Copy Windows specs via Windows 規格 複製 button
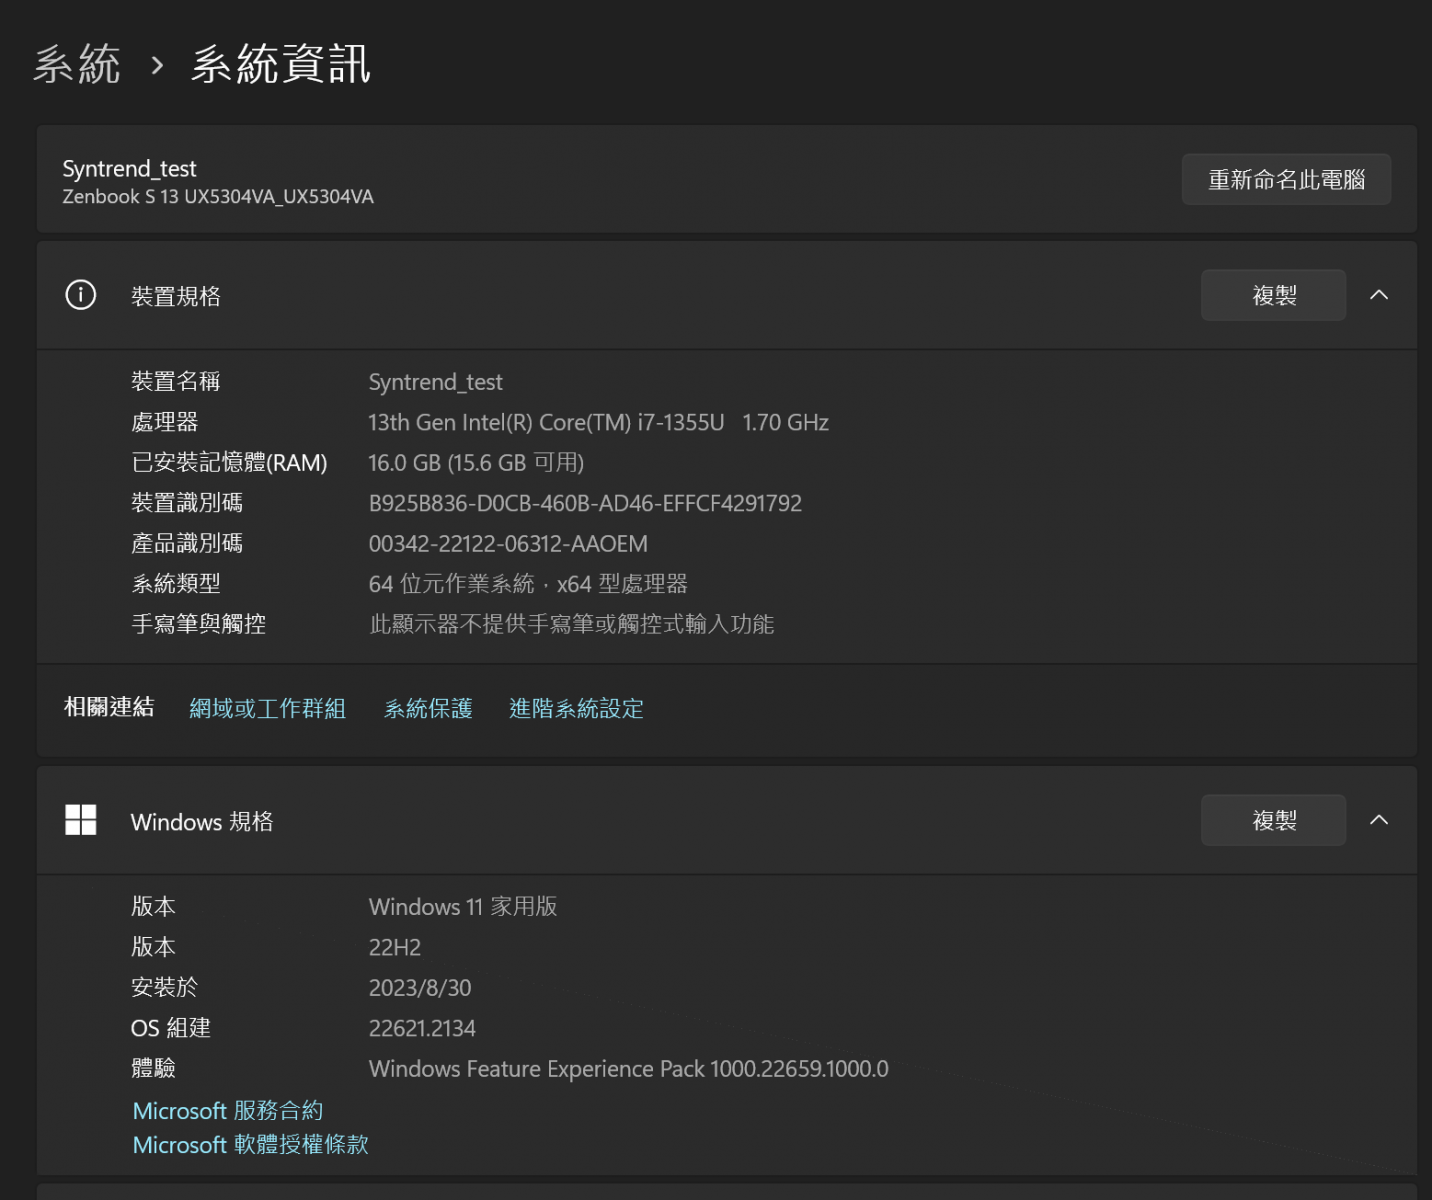The image size is (1432, 1200). tap(1273, 820)
